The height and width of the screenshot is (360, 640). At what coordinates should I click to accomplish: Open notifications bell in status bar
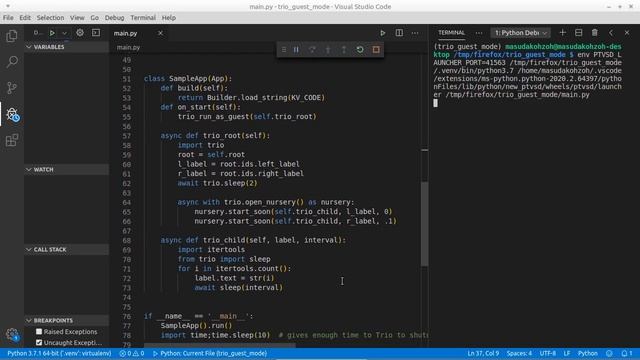click(626, 353)
